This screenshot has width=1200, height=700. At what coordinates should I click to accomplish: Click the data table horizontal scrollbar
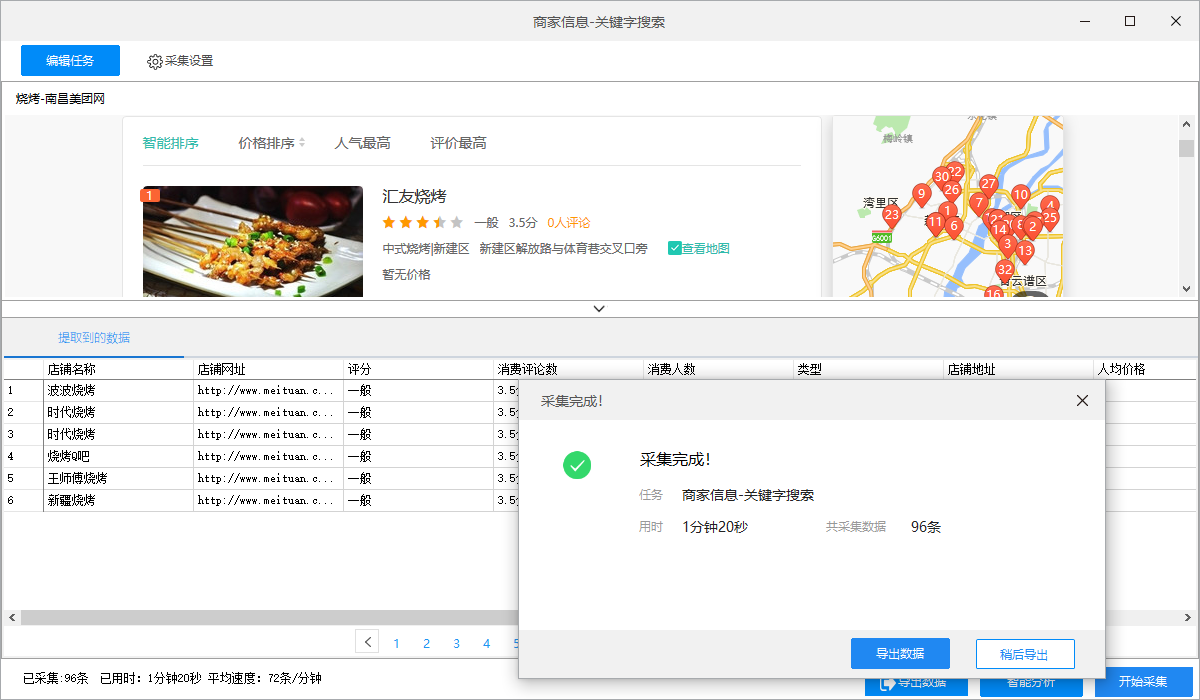270,618
